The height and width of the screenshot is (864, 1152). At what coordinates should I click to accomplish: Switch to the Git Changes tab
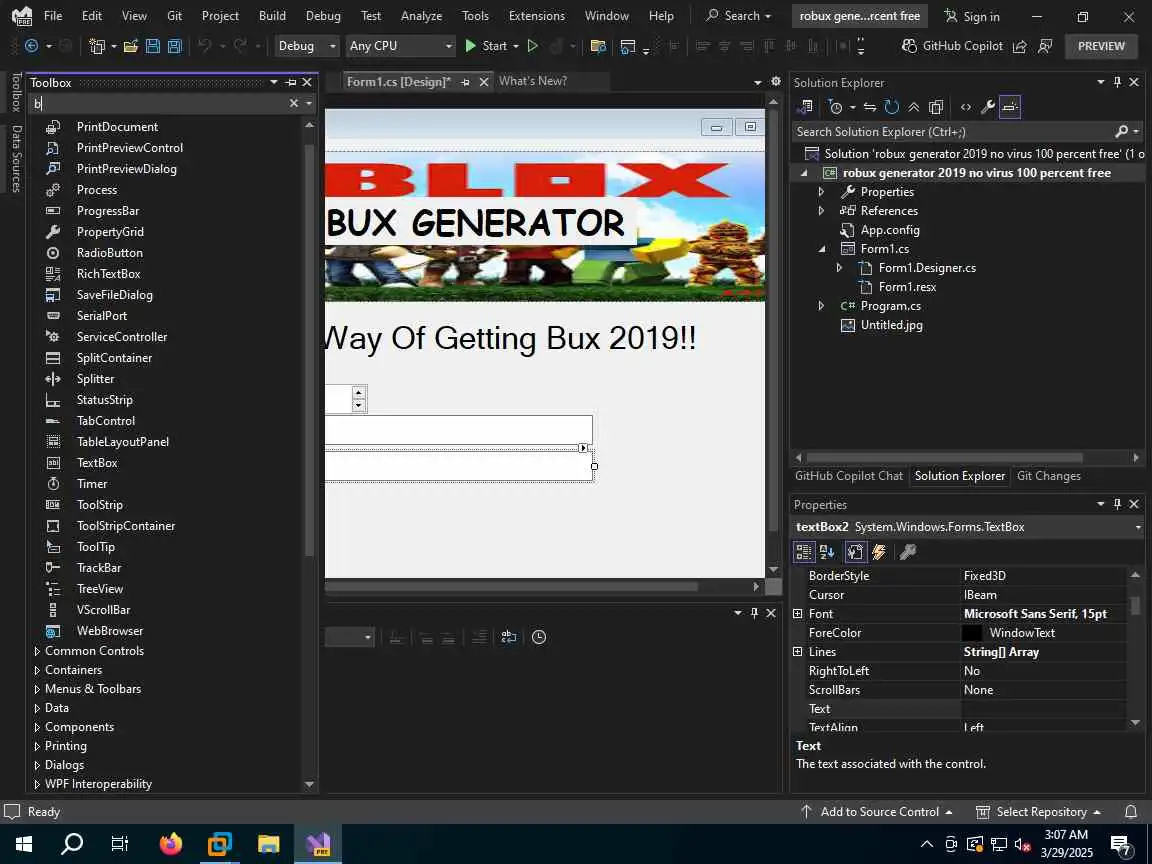(1048, 475)
